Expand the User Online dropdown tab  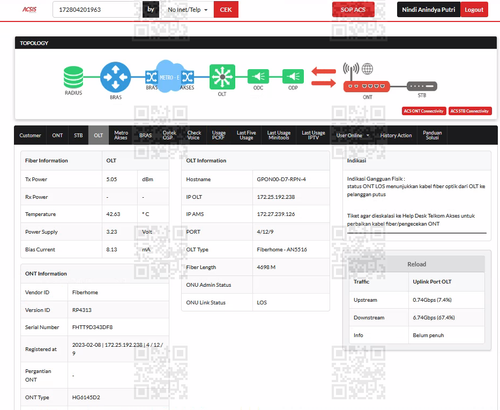point(353,135)
